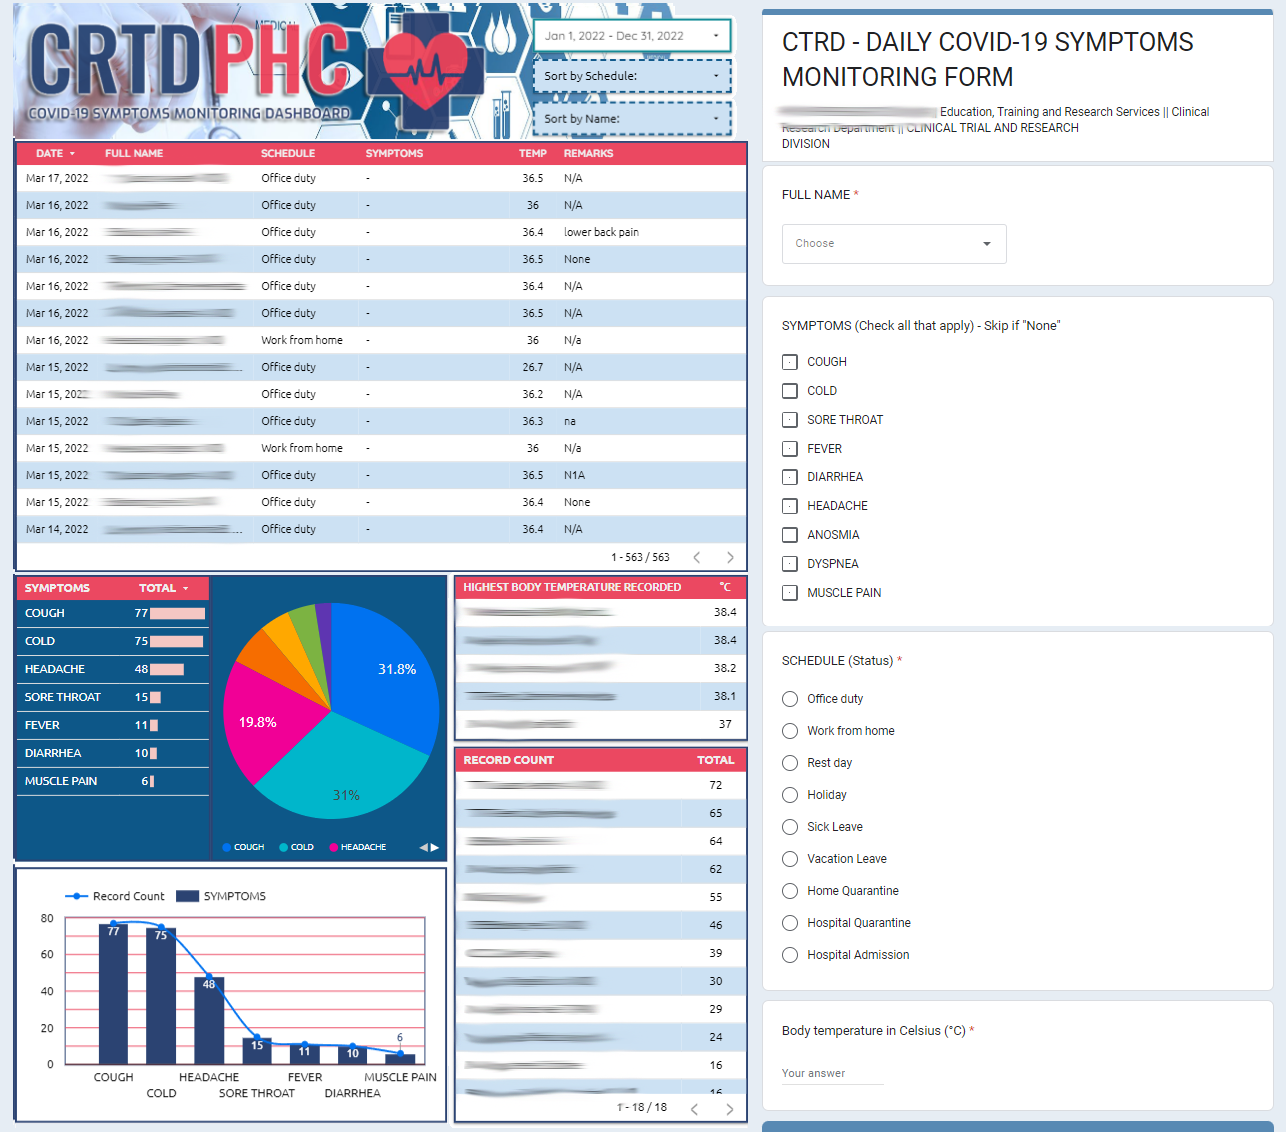Select Work from home schedule option

coord(790,731)
